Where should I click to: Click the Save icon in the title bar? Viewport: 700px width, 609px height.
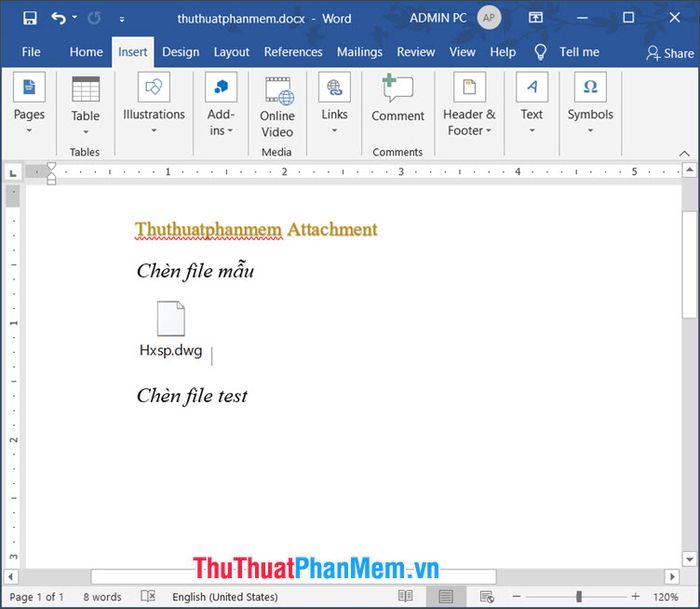point(30,18)
